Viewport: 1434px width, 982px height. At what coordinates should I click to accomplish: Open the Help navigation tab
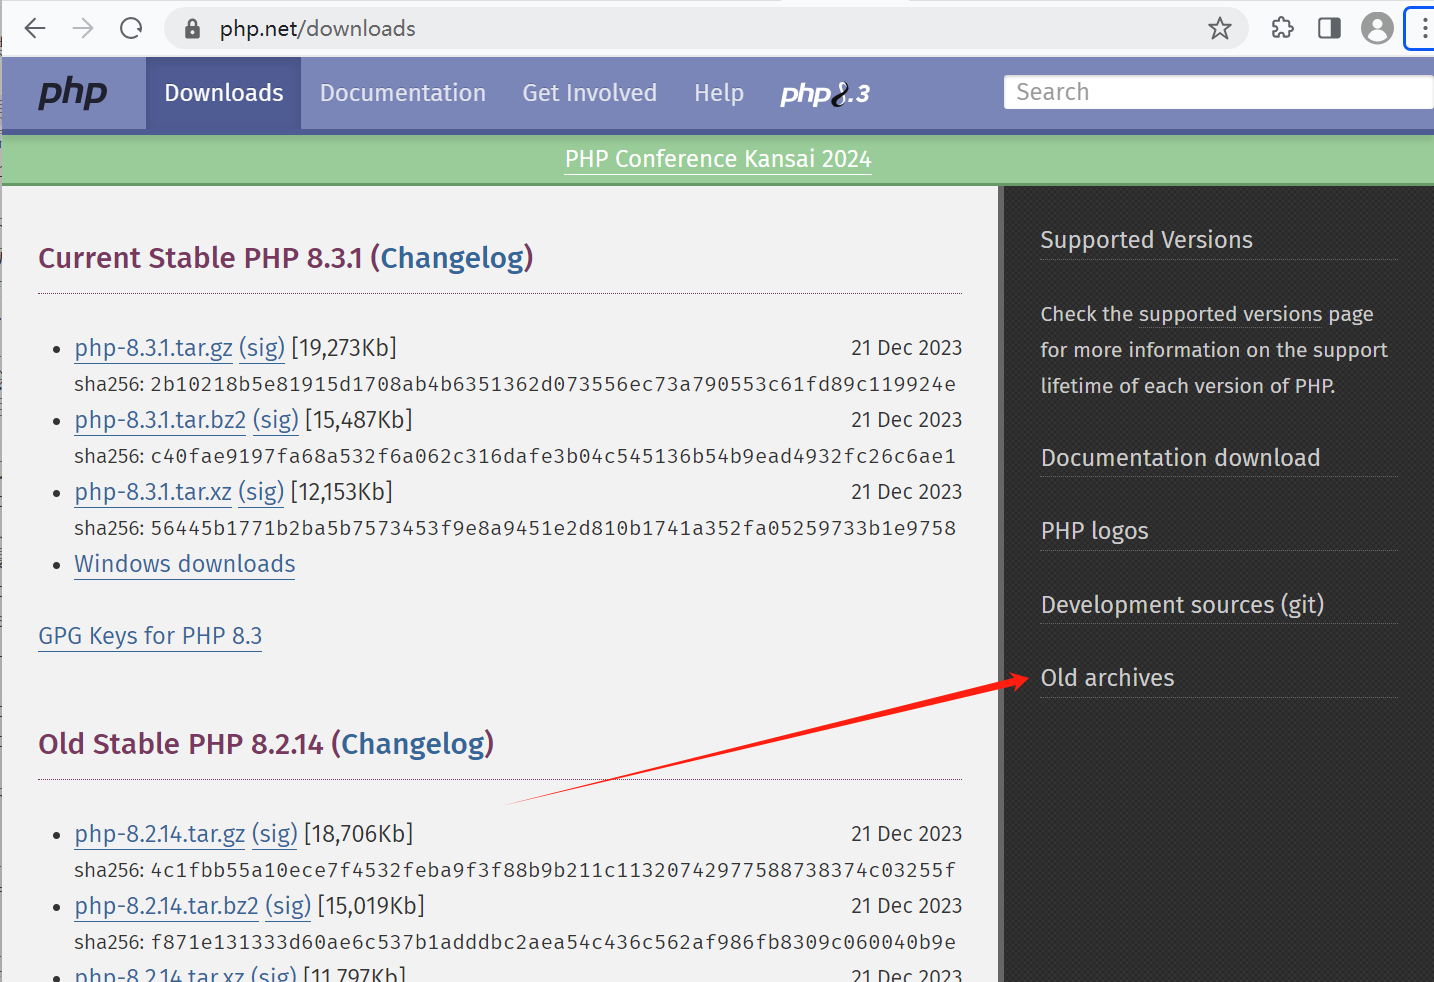pyautogui.click(x=719, y=93)
